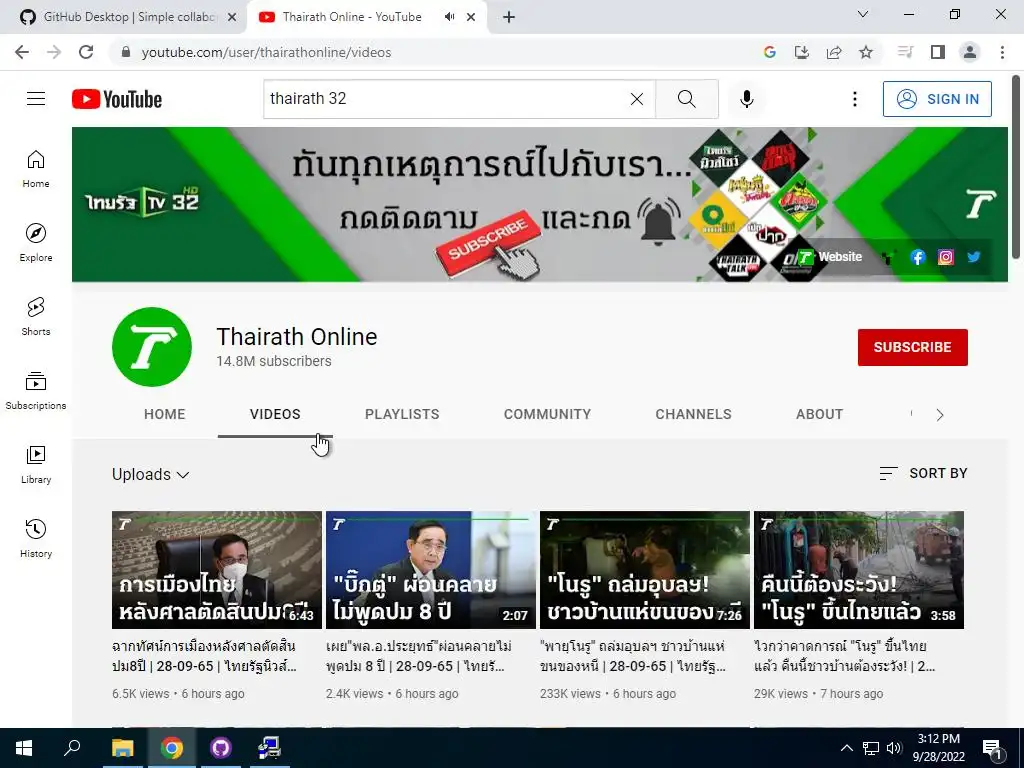This screenshot has width=1024, height=768.
Task: Open a new browser tab
Action: tap(509, 17)
